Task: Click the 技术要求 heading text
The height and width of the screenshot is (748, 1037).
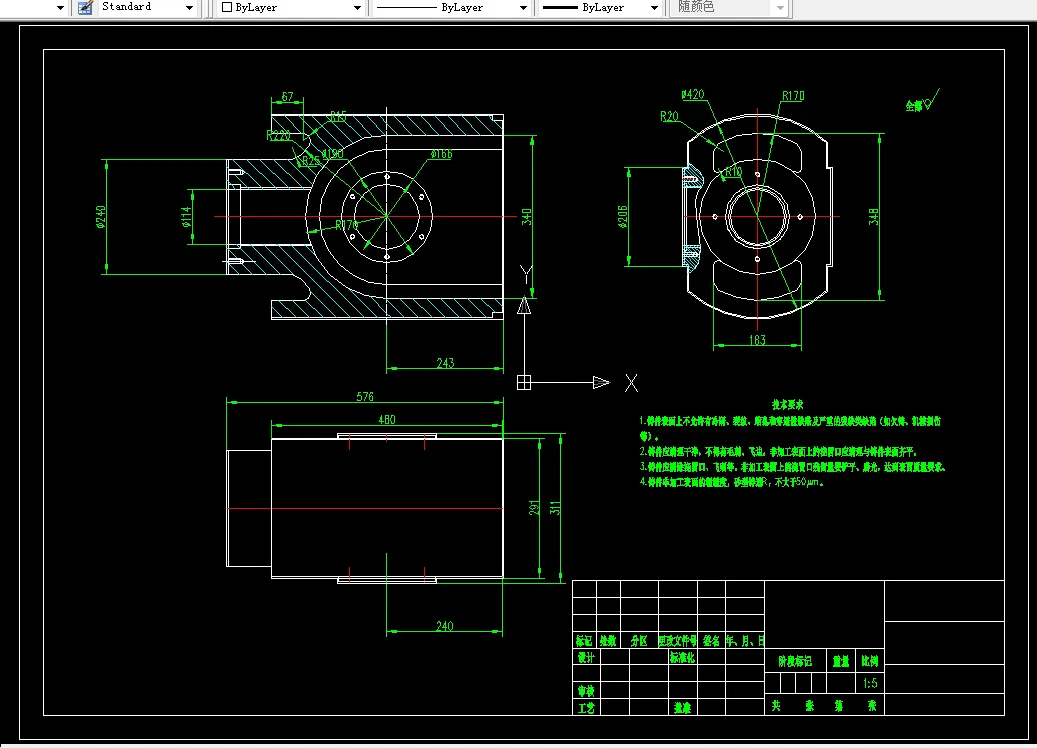Action: (787, 404)
